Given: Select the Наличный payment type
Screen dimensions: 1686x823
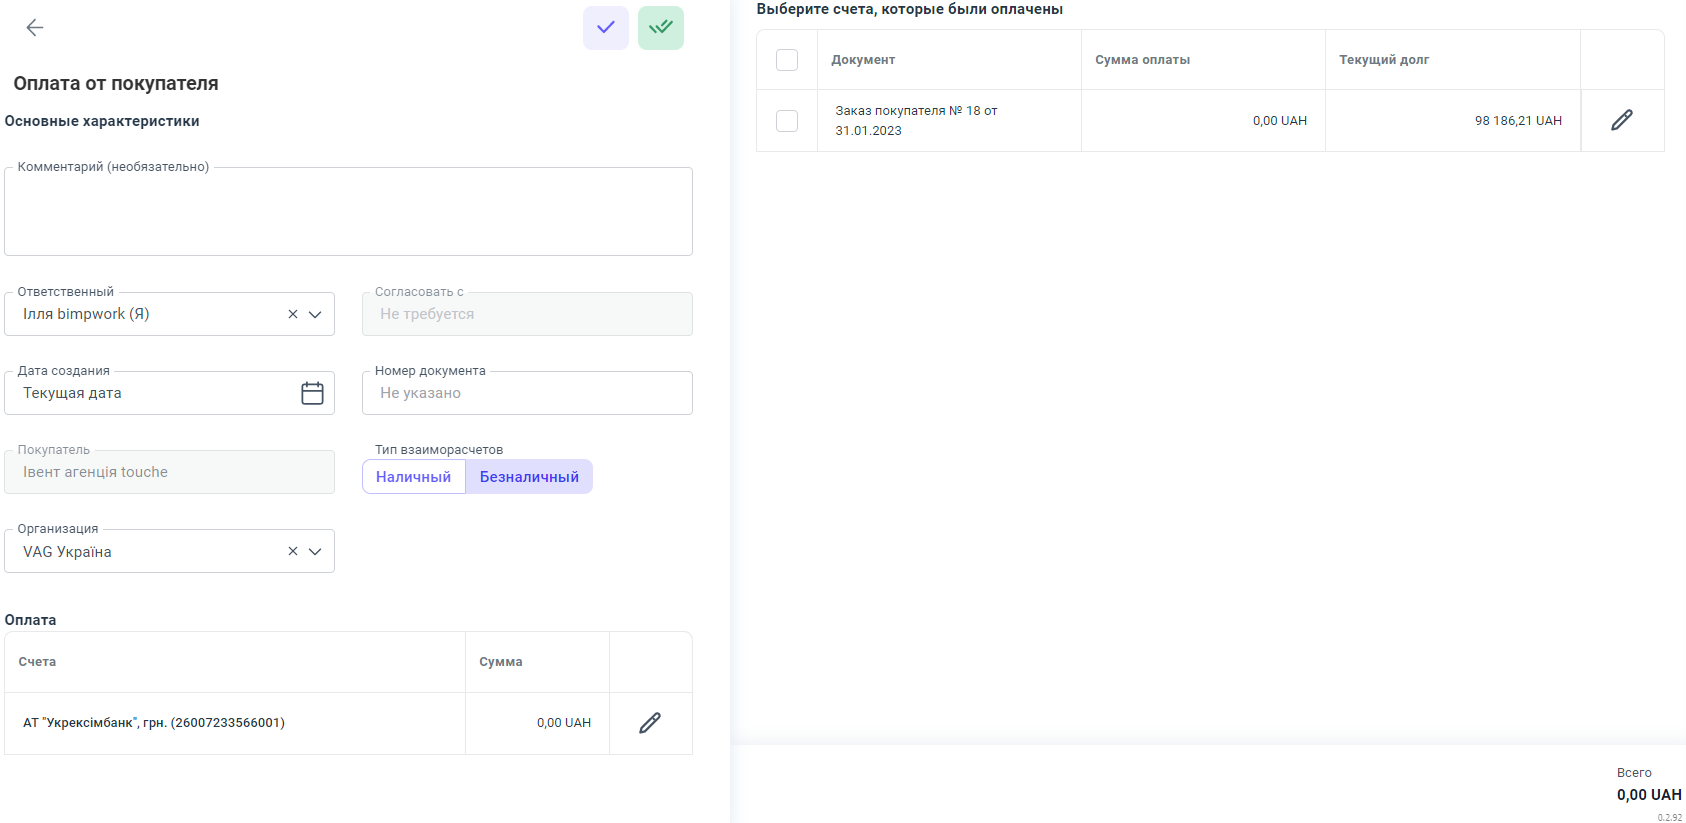Looking at the screenshot, I should pos(413,477).
